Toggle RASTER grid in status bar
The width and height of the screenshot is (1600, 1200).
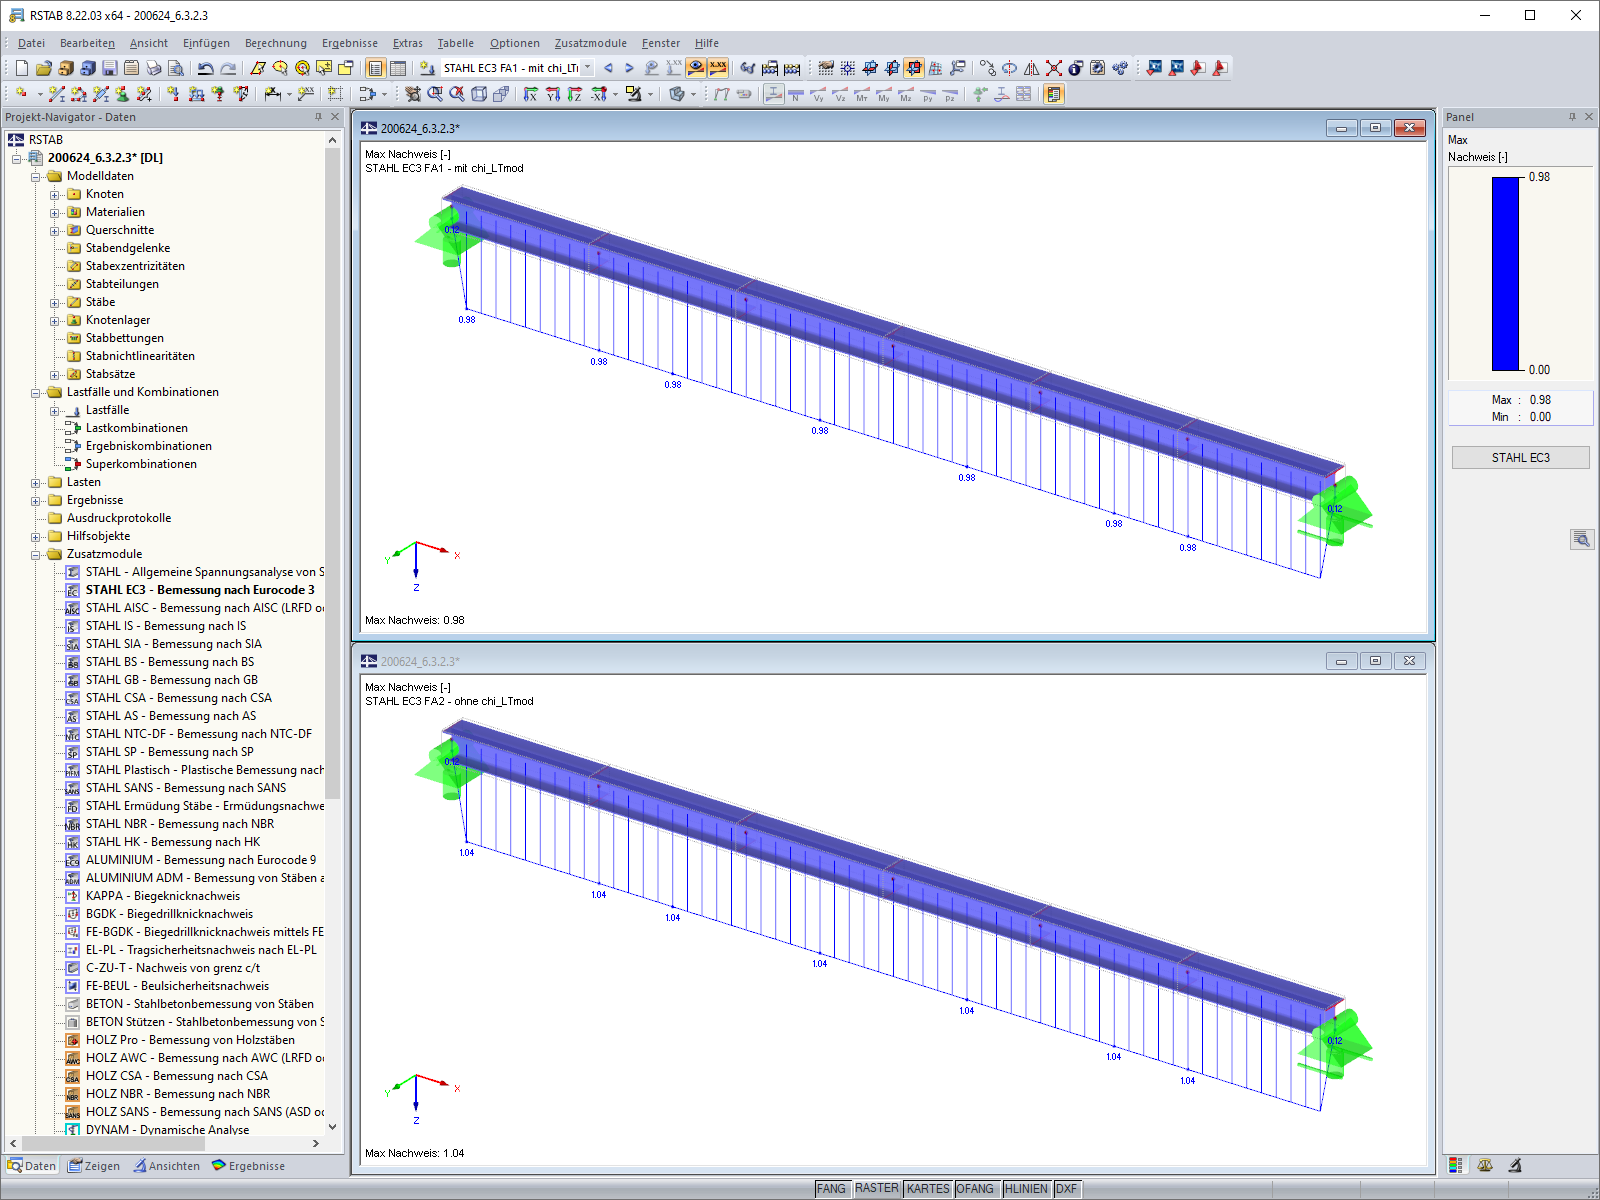point(876,1189)
